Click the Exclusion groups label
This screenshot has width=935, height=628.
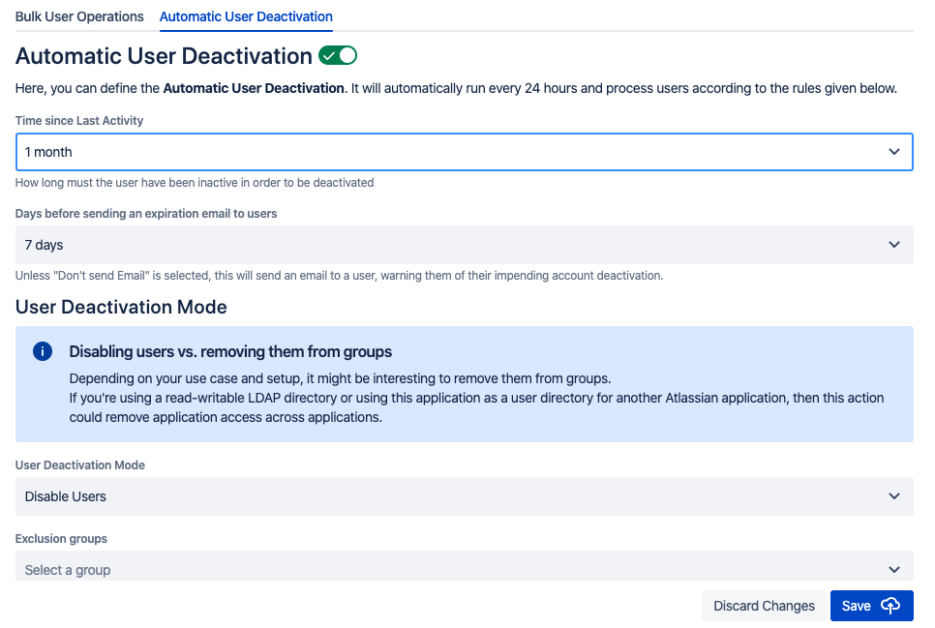[61, 539]
